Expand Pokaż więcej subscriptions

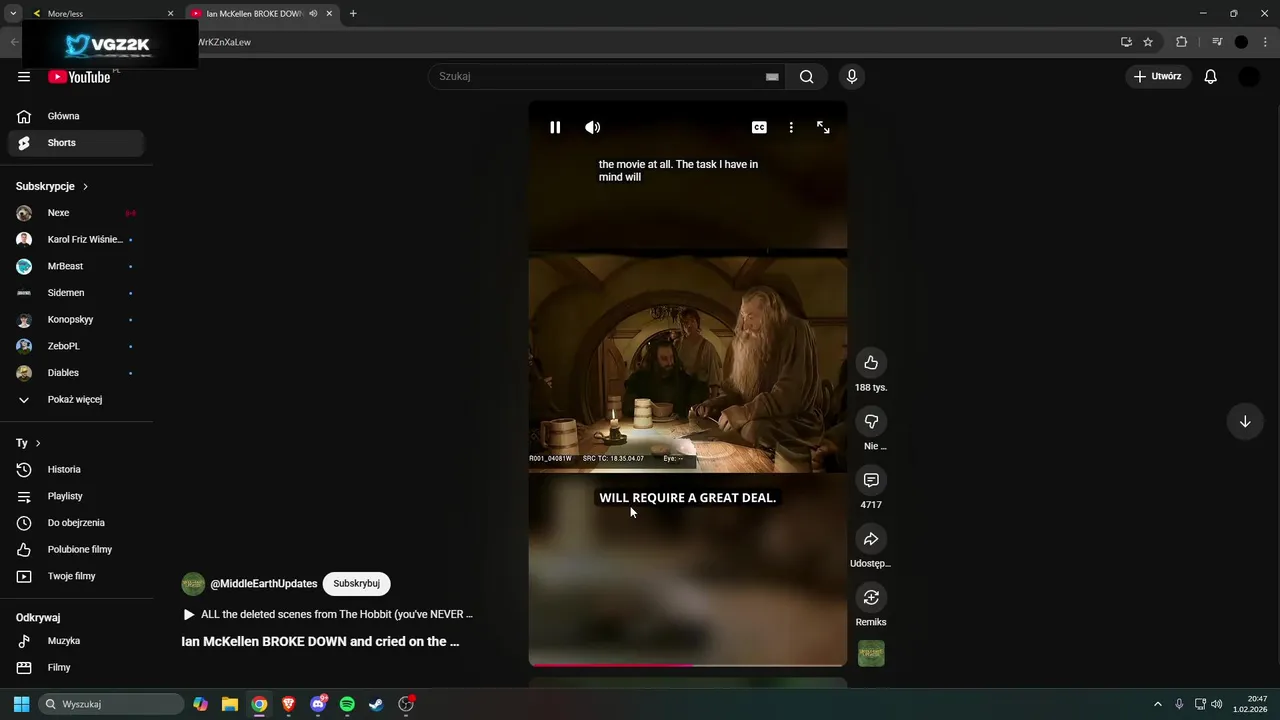coord(76,400)
